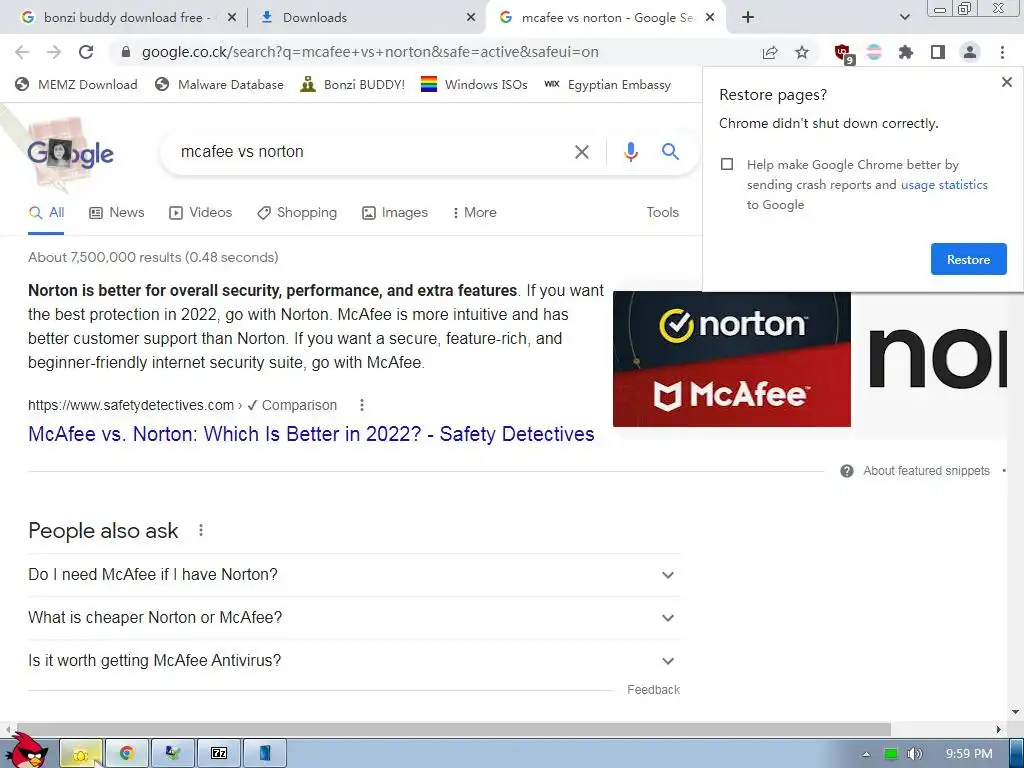Image resolution: width=1024 pixels, height=768 pixels.
Task: Click the scroll right arrow
Action: click(x=999, y=729)
